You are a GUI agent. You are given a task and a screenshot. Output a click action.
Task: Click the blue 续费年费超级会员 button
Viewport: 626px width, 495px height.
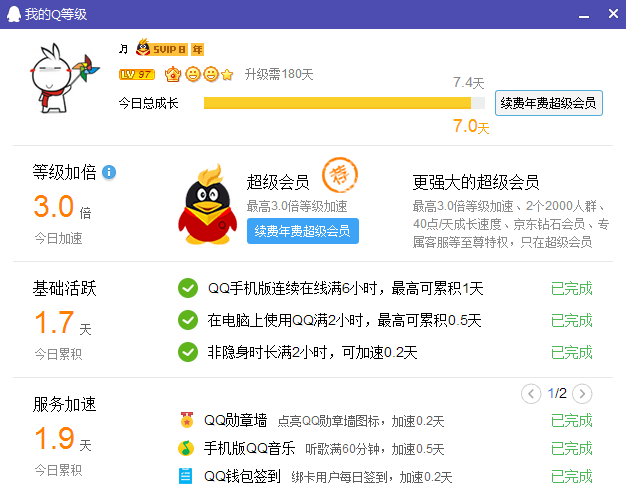[x=303, y=231]
